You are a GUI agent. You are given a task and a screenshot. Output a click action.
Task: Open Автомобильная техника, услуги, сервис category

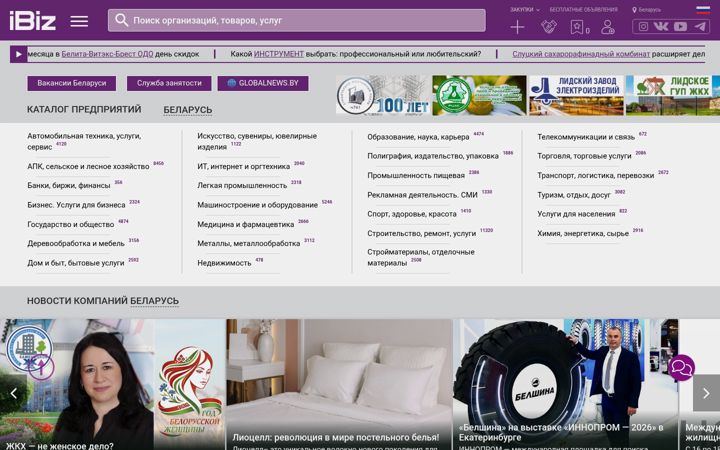click(x=84, y=141)
